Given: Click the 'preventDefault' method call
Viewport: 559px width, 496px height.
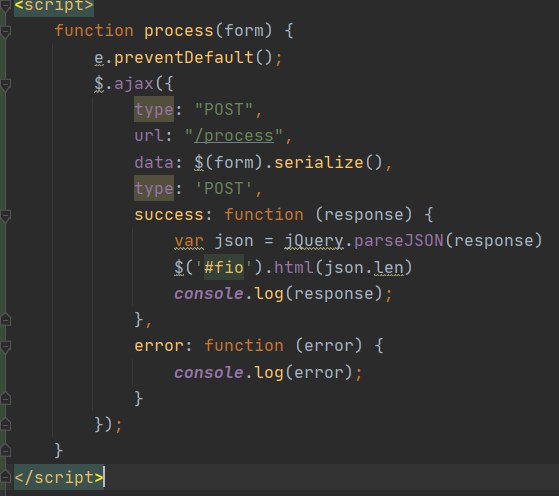Looking at the screenshot, I should (x=184, y=58).
